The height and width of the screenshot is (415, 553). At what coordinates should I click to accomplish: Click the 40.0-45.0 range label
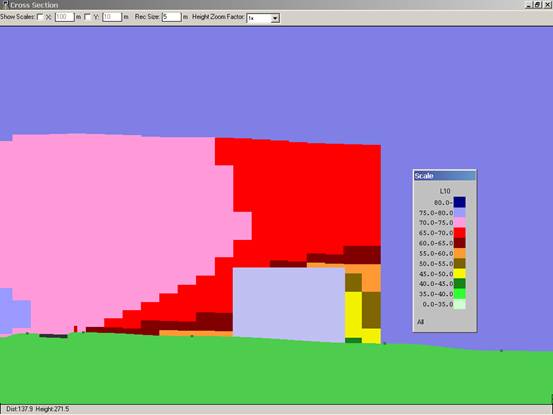coord(436,283)
